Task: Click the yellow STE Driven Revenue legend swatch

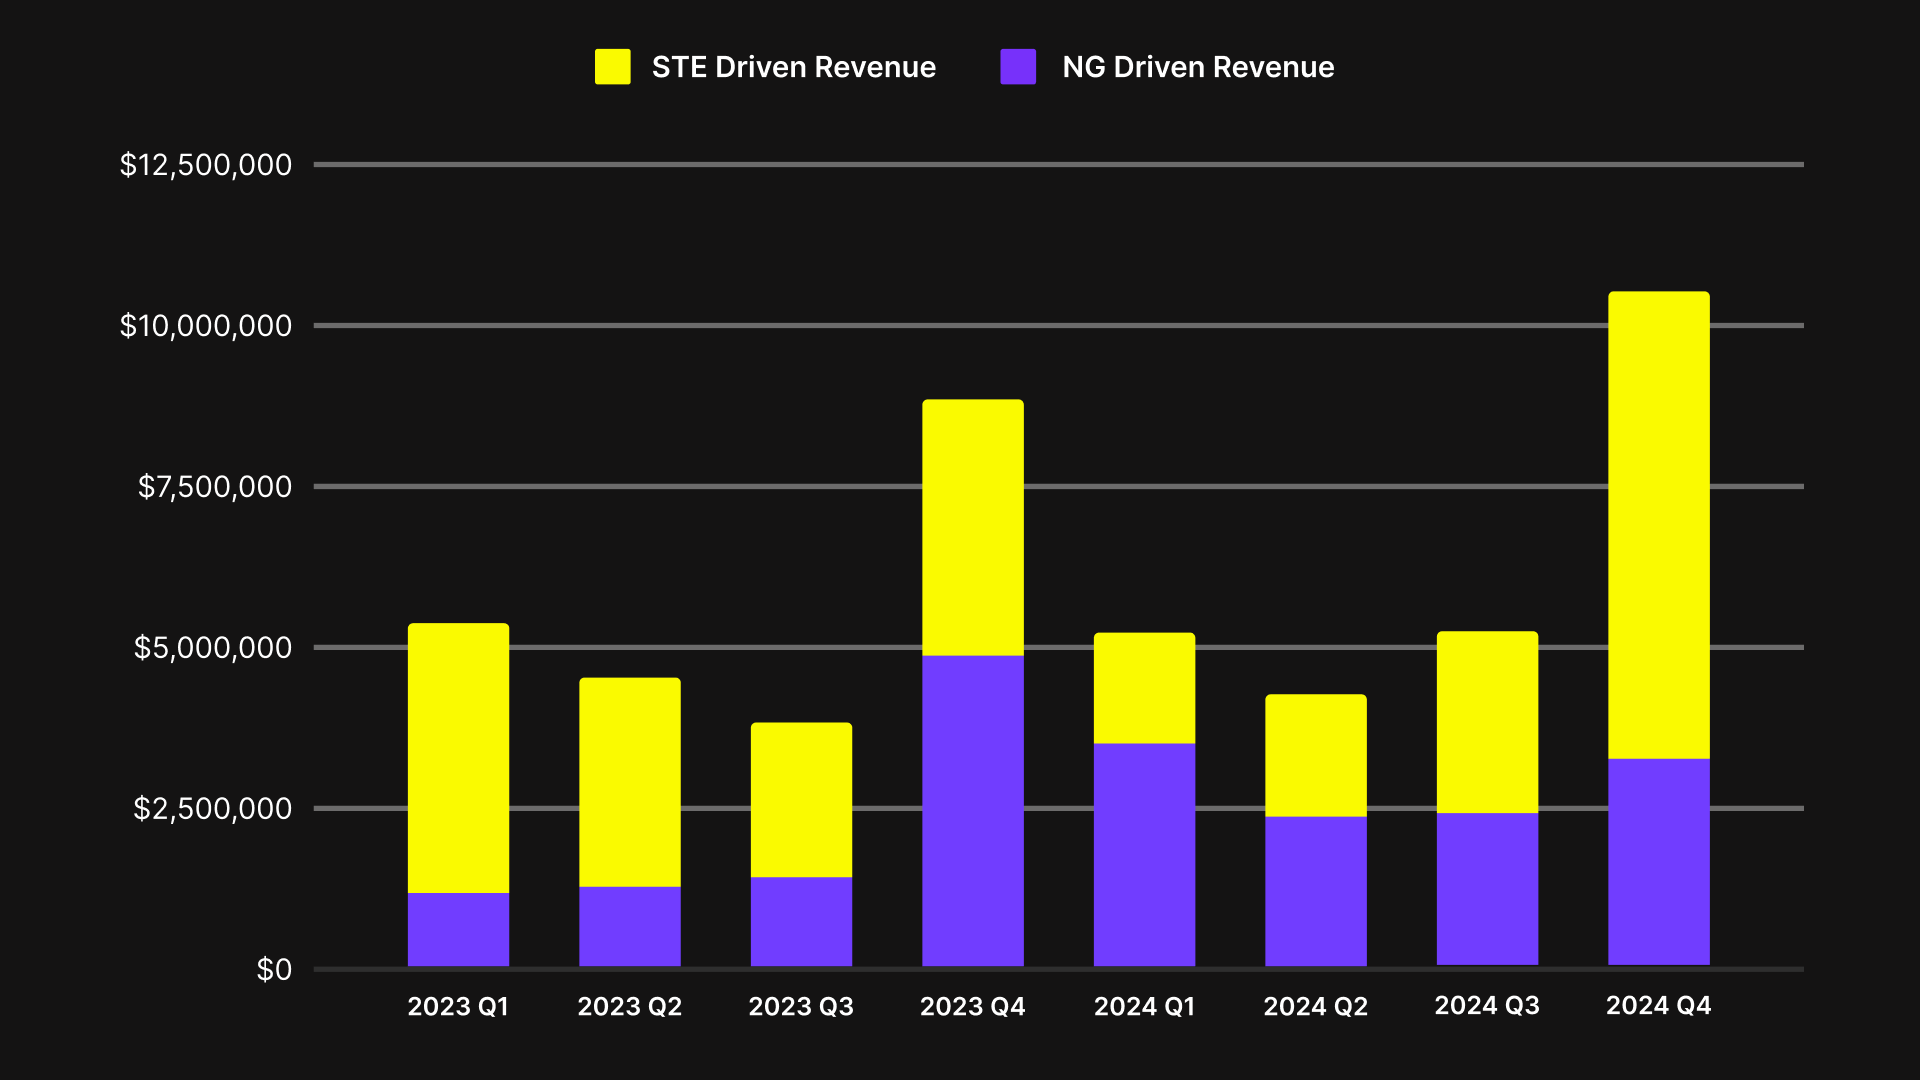Action: pyautogui.click(x=612, y=67)
